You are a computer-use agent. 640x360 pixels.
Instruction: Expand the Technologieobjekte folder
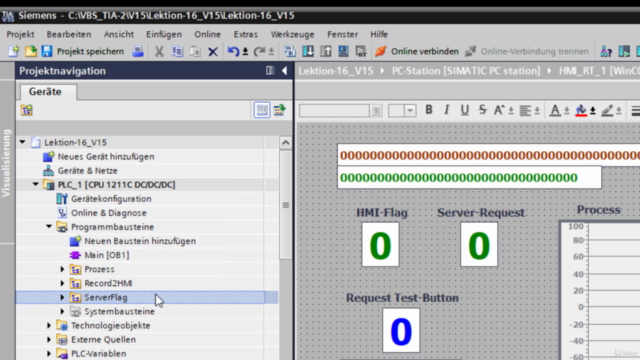point(49,326)
